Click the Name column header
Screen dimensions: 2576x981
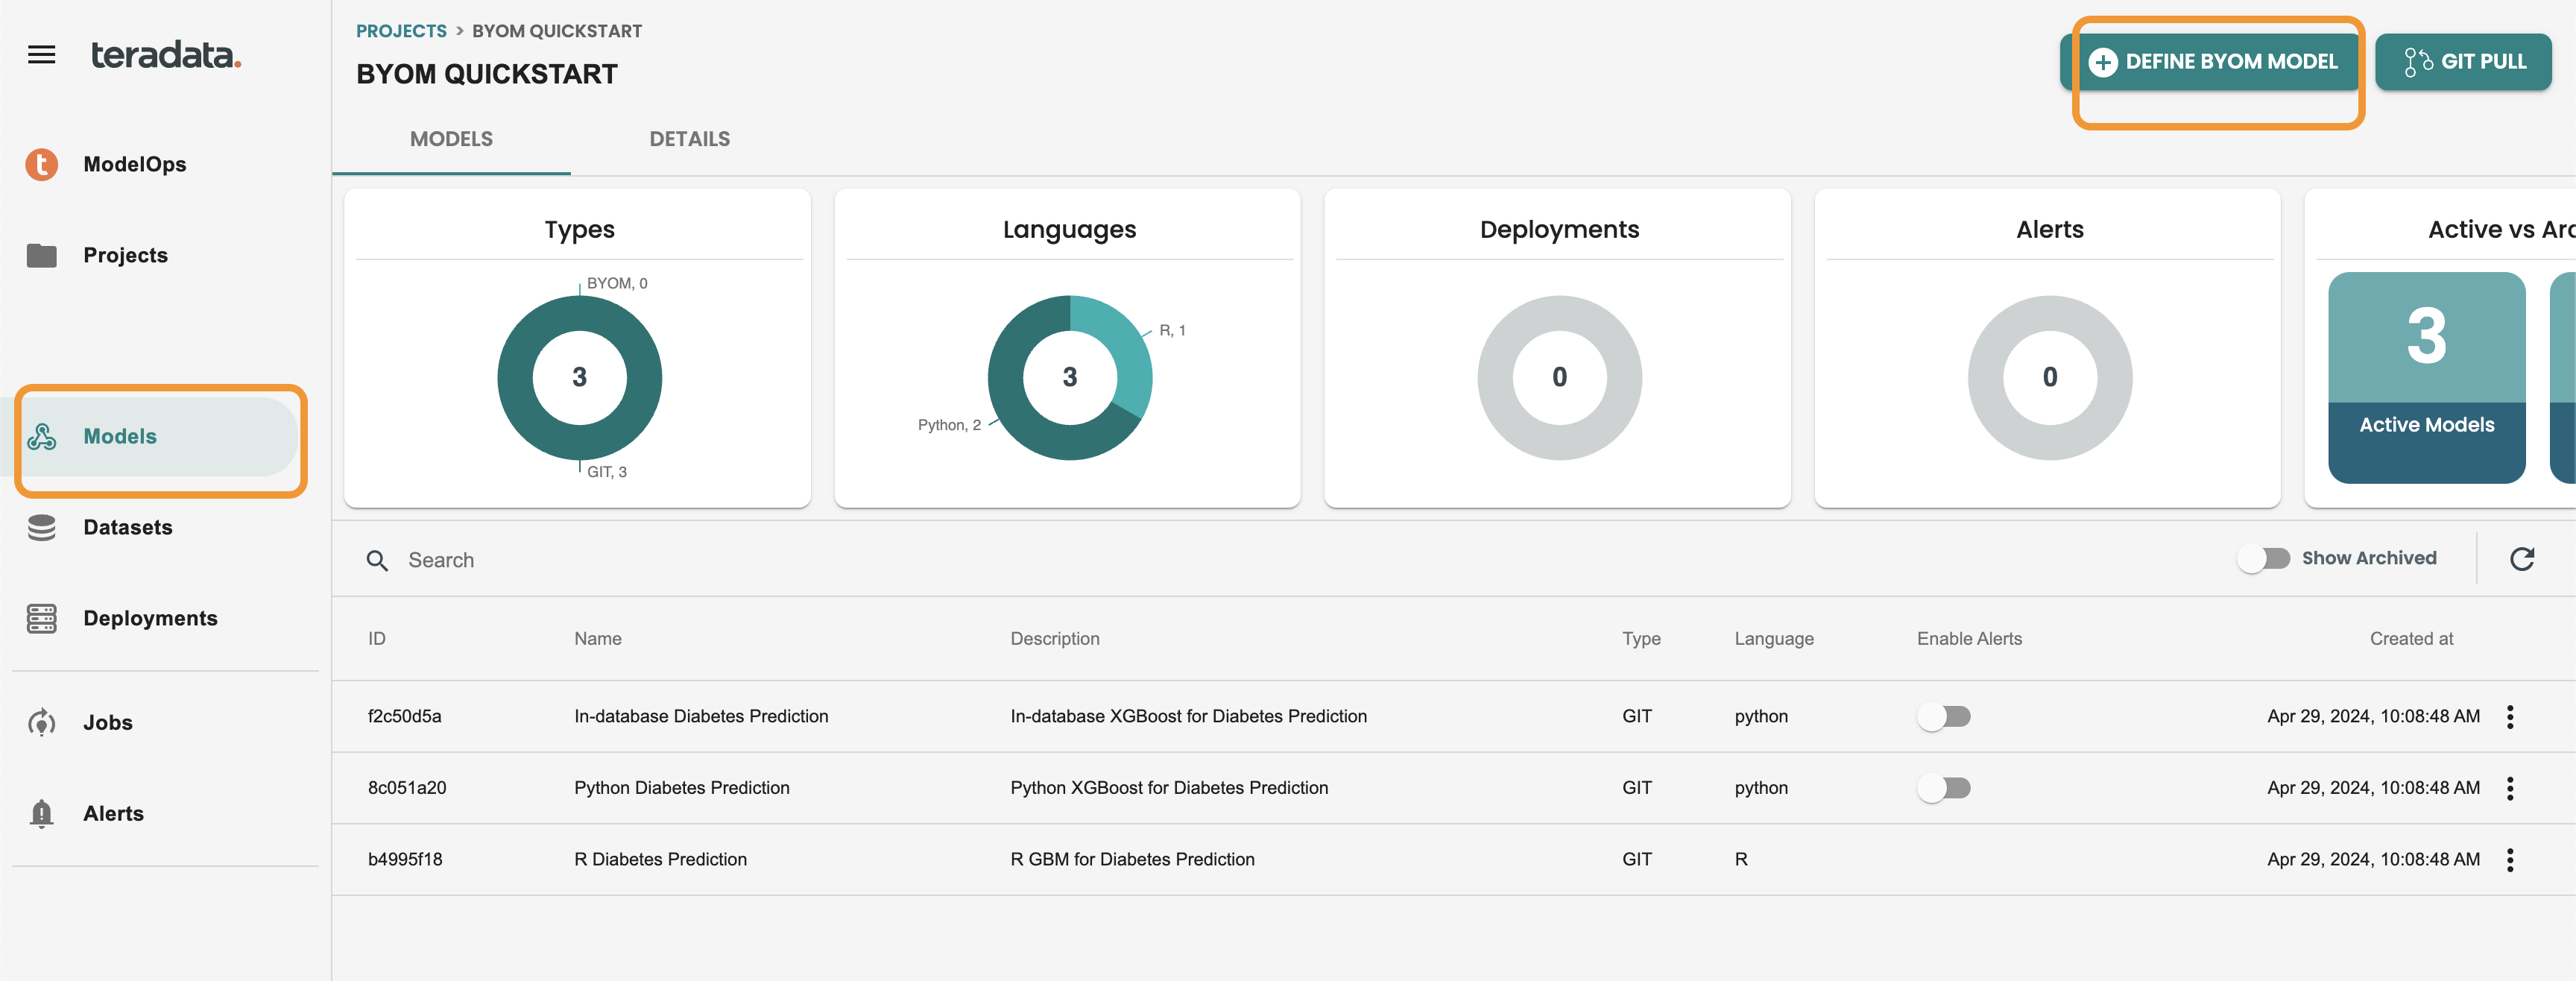tap(598, 638)
